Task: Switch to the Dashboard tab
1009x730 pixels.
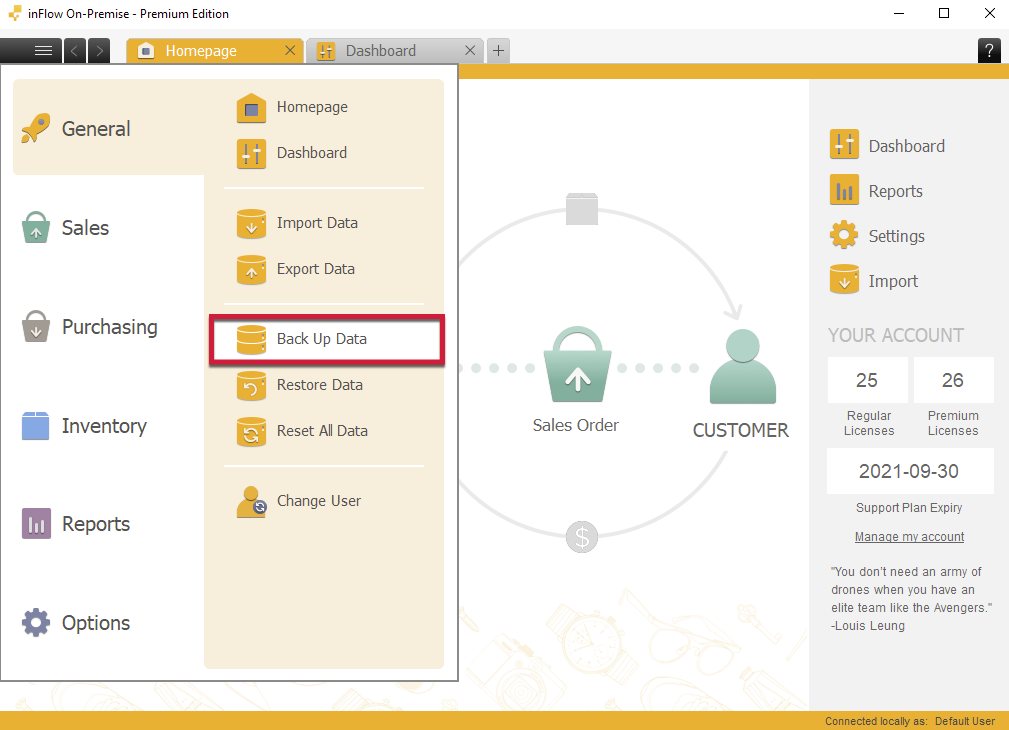Action: click(395, 50)
